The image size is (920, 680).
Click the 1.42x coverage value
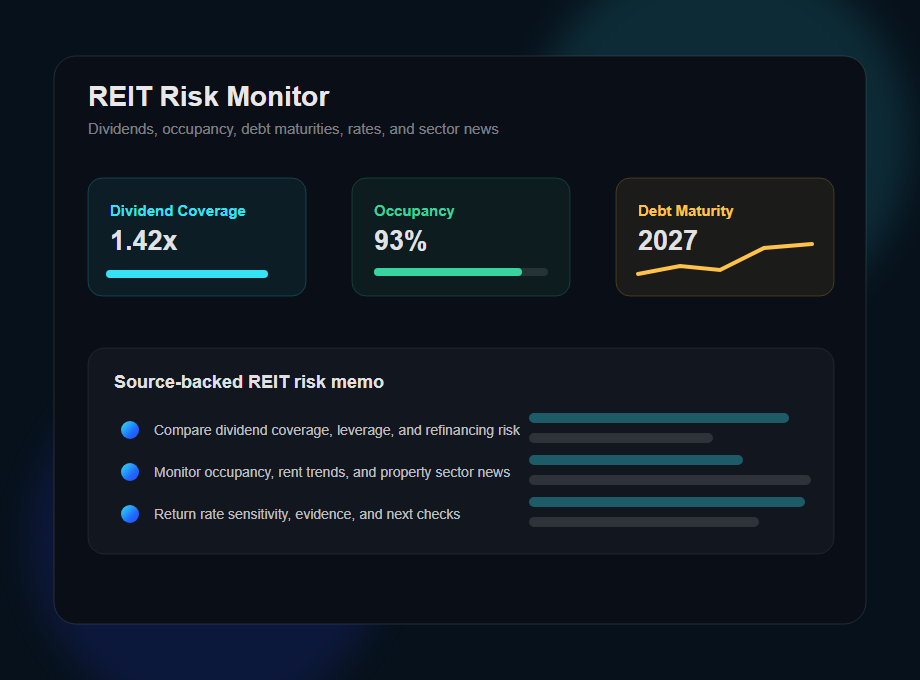pos(144,241)
